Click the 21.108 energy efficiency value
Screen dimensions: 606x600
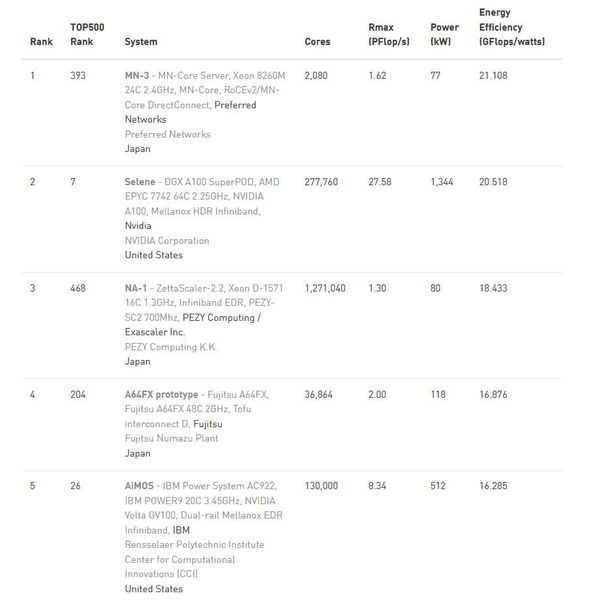click(x=495, y=75)
